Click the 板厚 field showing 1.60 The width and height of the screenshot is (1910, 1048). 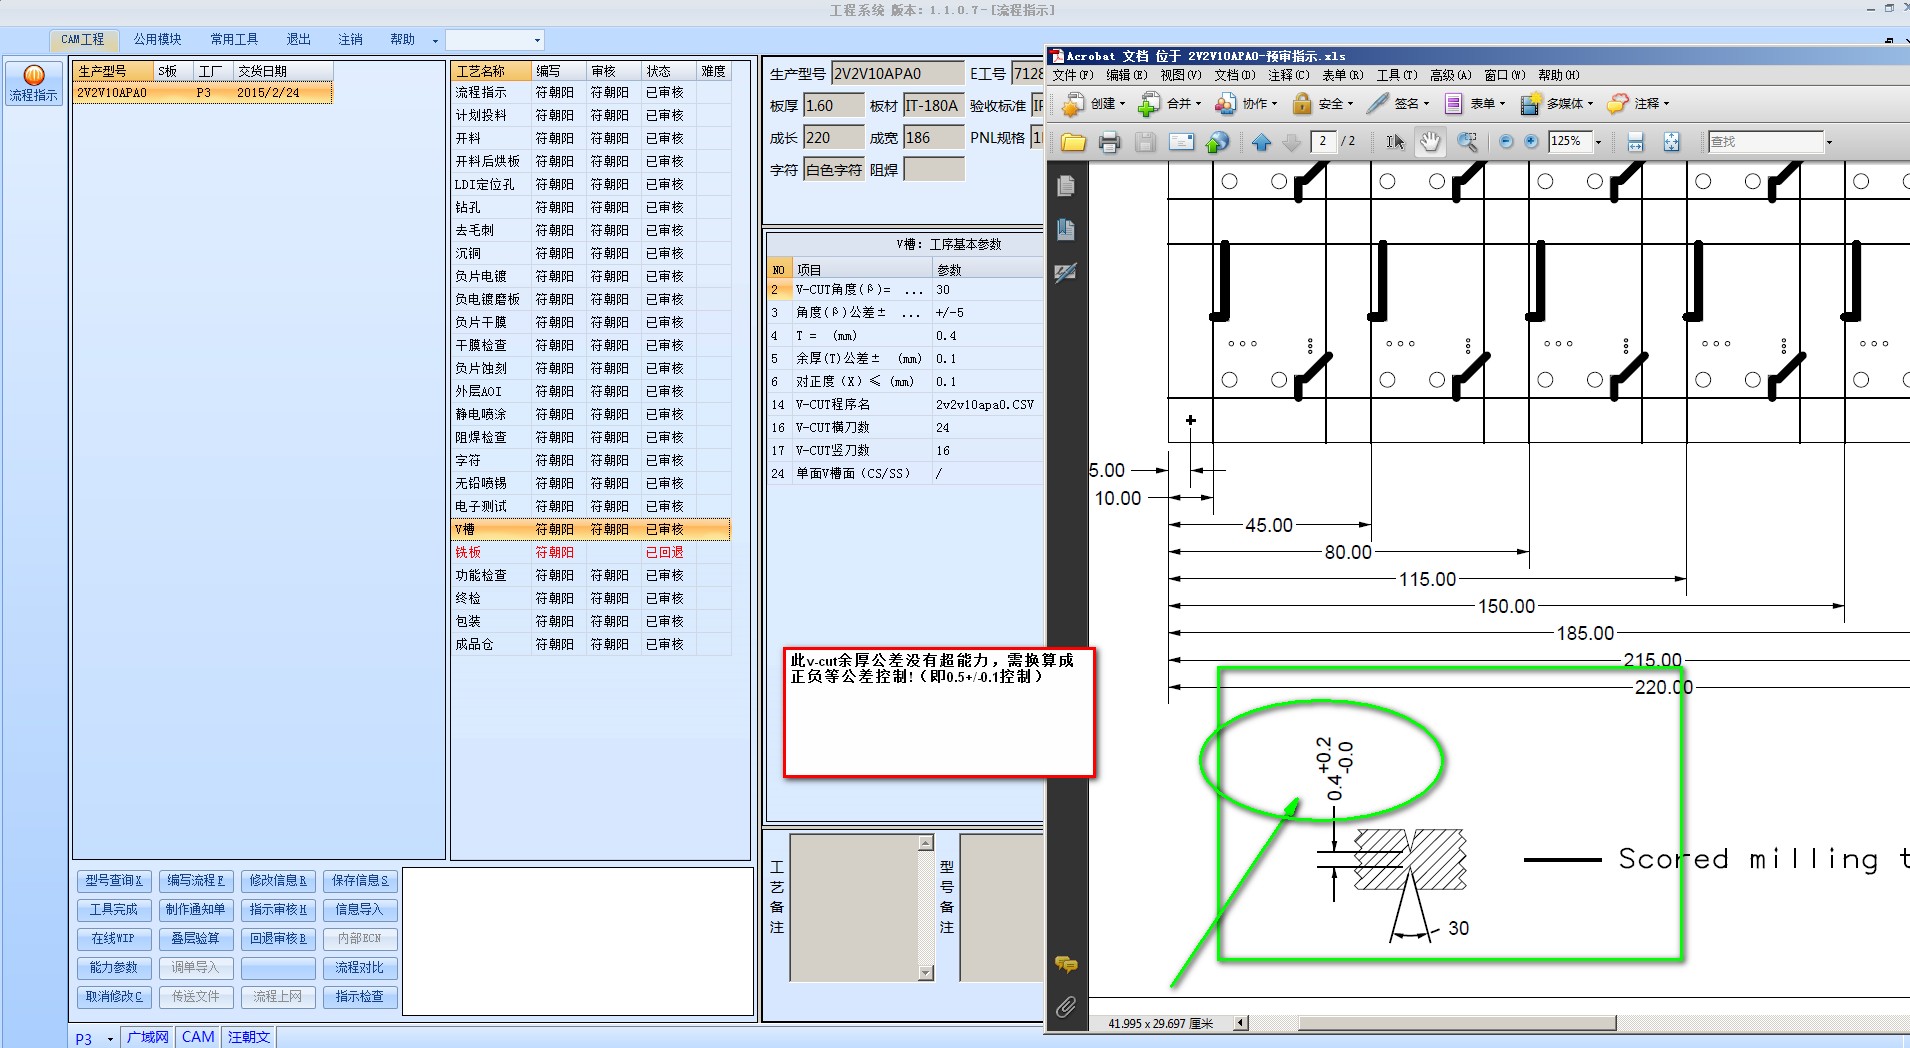coord(833,106)
